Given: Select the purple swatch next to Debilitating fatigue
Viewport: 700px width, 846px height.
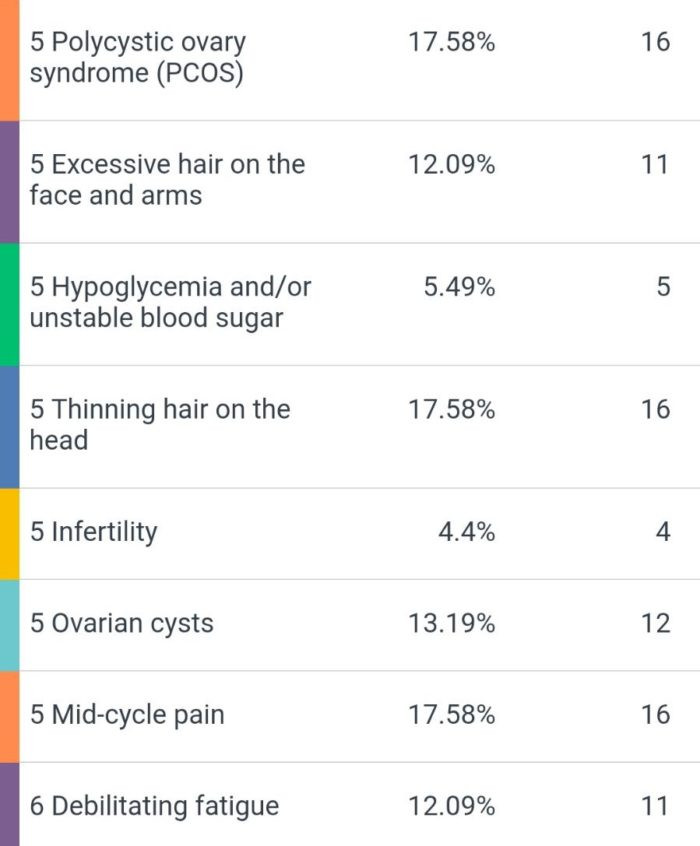Looking at the screenshot, I should (9, 804).
